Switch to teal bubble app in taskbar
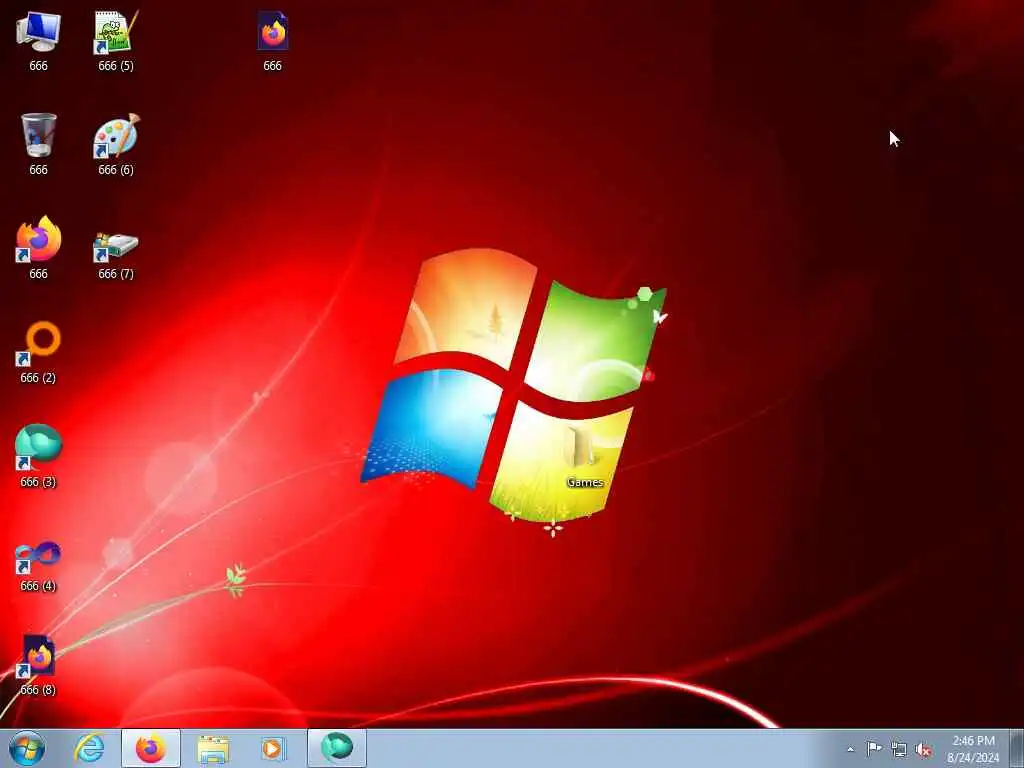1024x768 pixels. point(337,748)
